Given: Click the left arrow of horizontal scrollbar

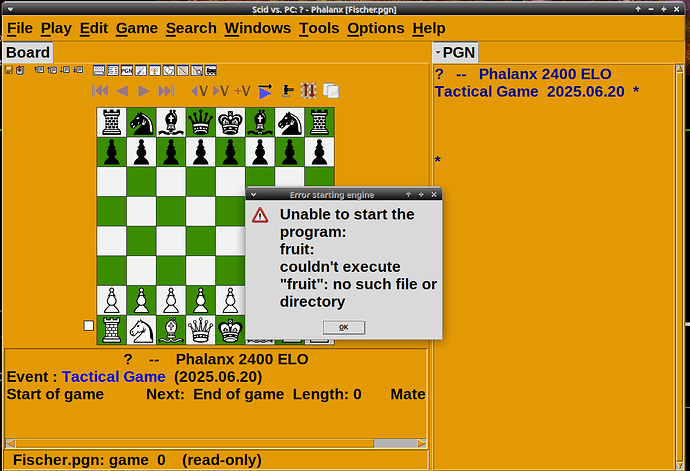Looking at the screenshot, I should pyautogui.click(x=10, y=443).
